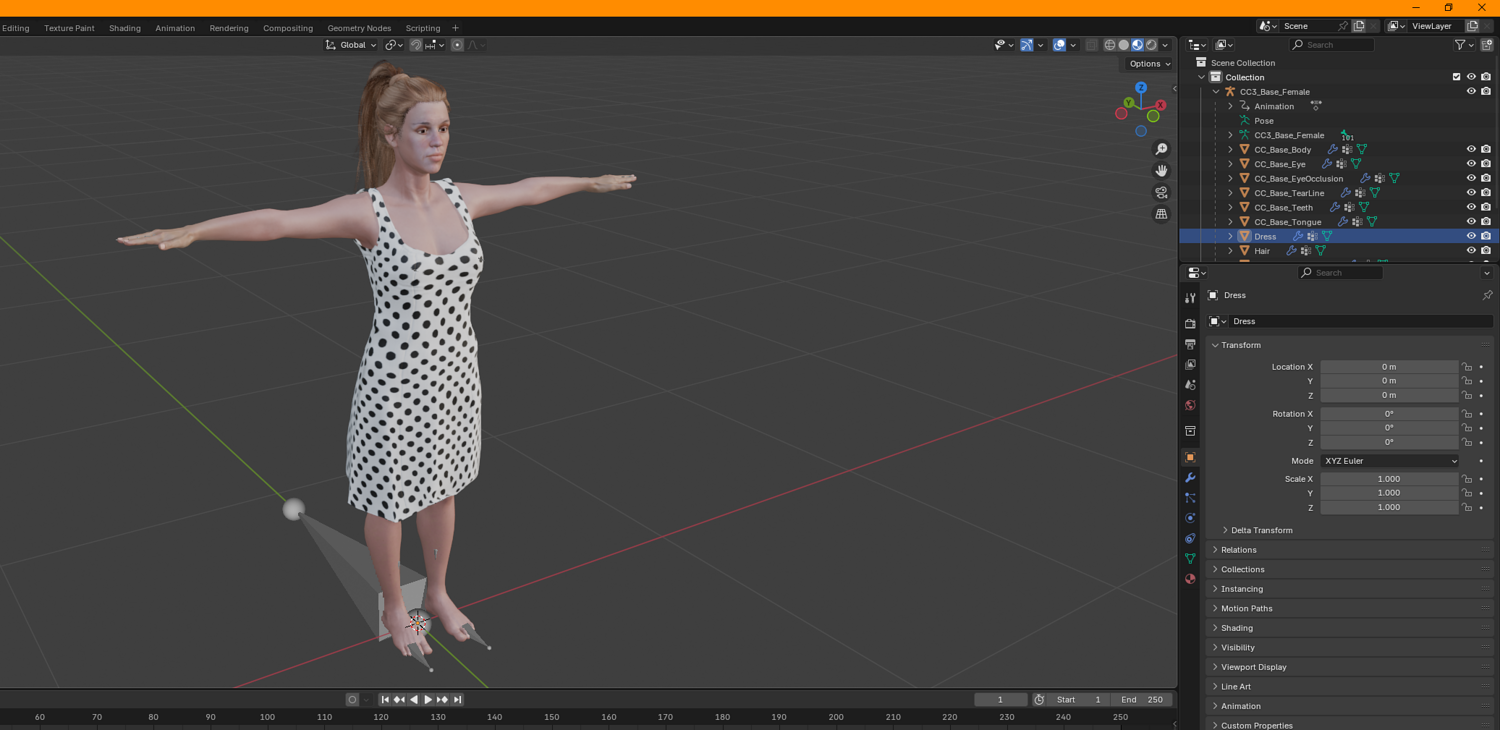This screenshot has width=1500, height=730.
Task: Switch to the Rendering workspace tab
Action: pyautogui.click(x=229, y=28)
